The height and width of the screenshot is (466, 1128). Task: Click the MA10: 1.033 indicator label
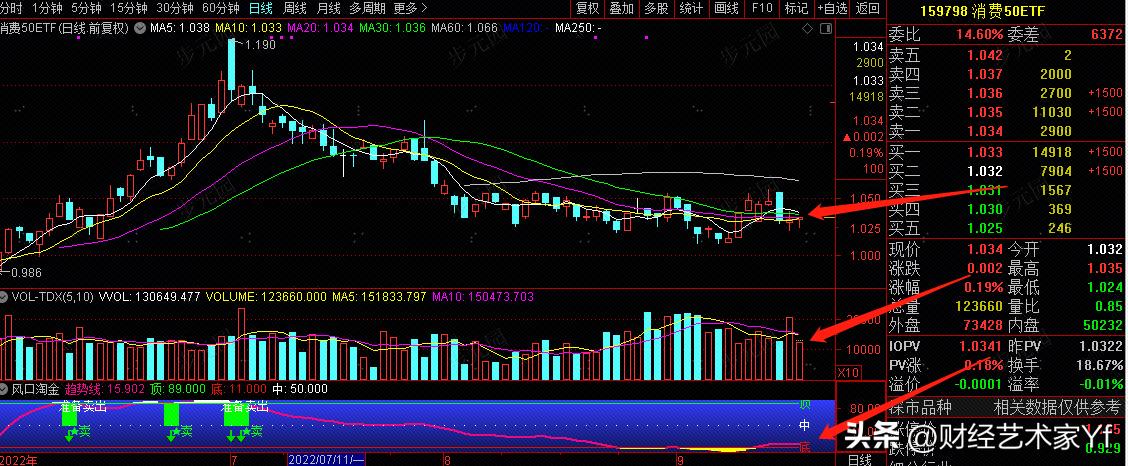pyautogui.click(x=248, y=29)
